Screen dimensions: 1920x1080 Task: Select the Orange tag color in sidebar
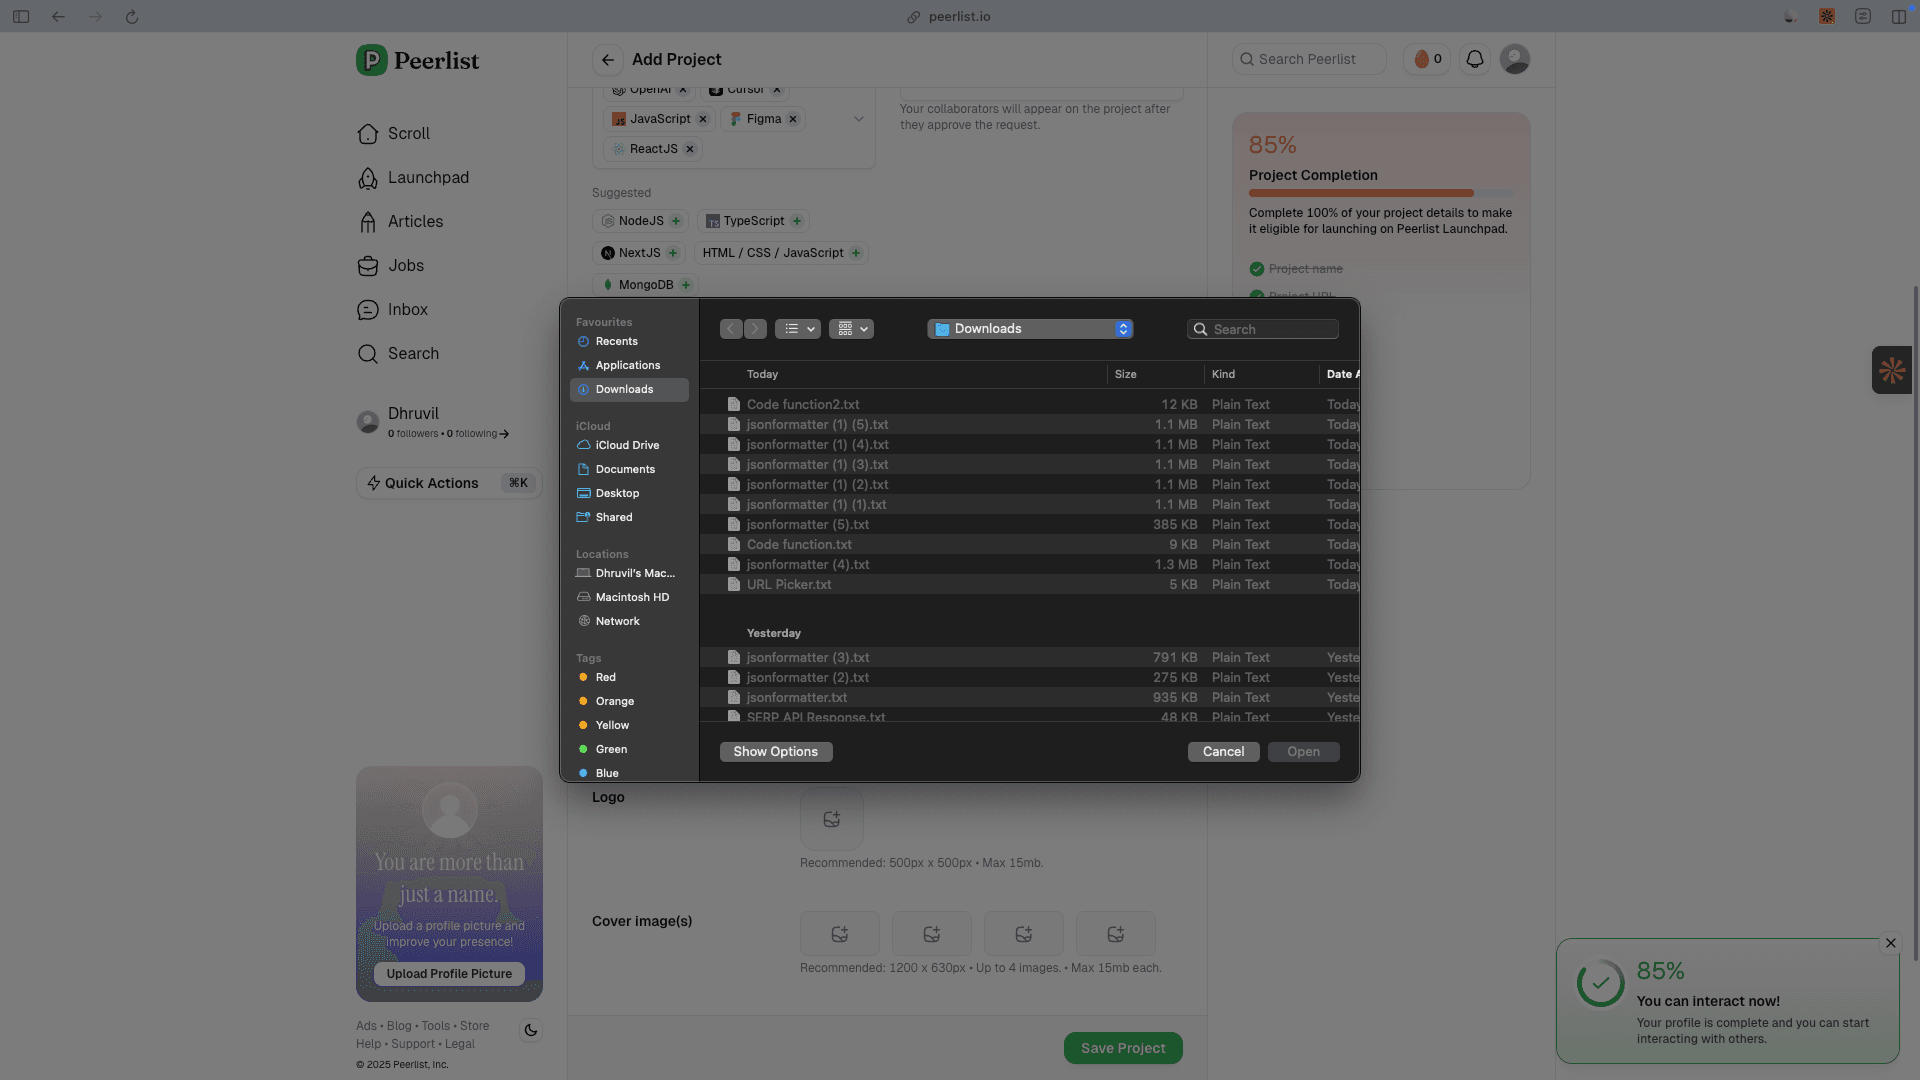point(614,701)
